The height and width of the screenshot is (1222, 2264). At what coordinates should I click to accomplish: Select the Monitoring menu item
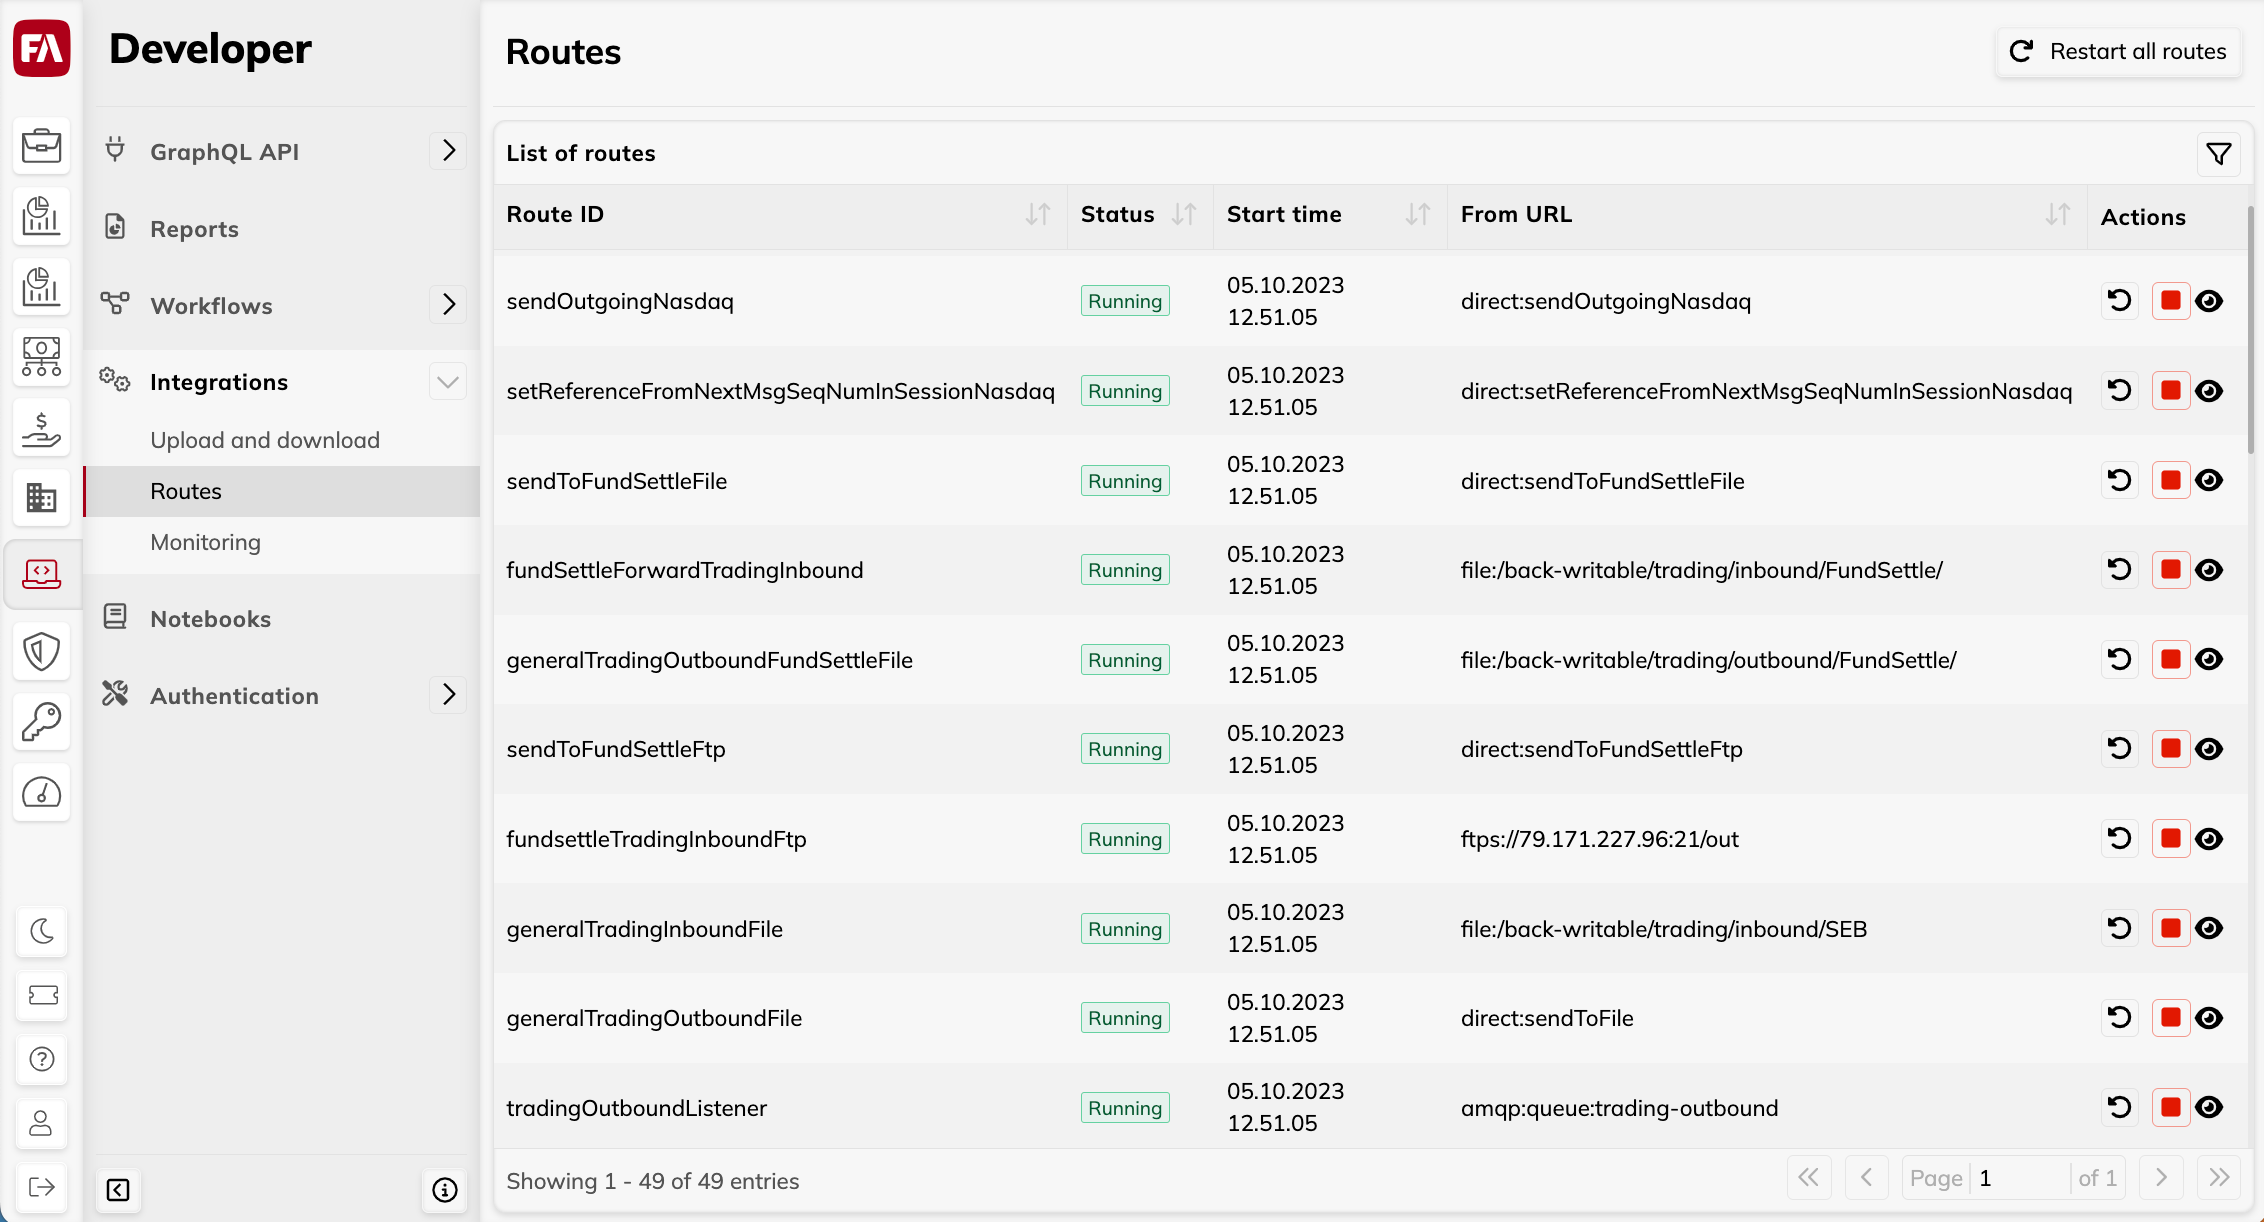click(x=205, y=542)
